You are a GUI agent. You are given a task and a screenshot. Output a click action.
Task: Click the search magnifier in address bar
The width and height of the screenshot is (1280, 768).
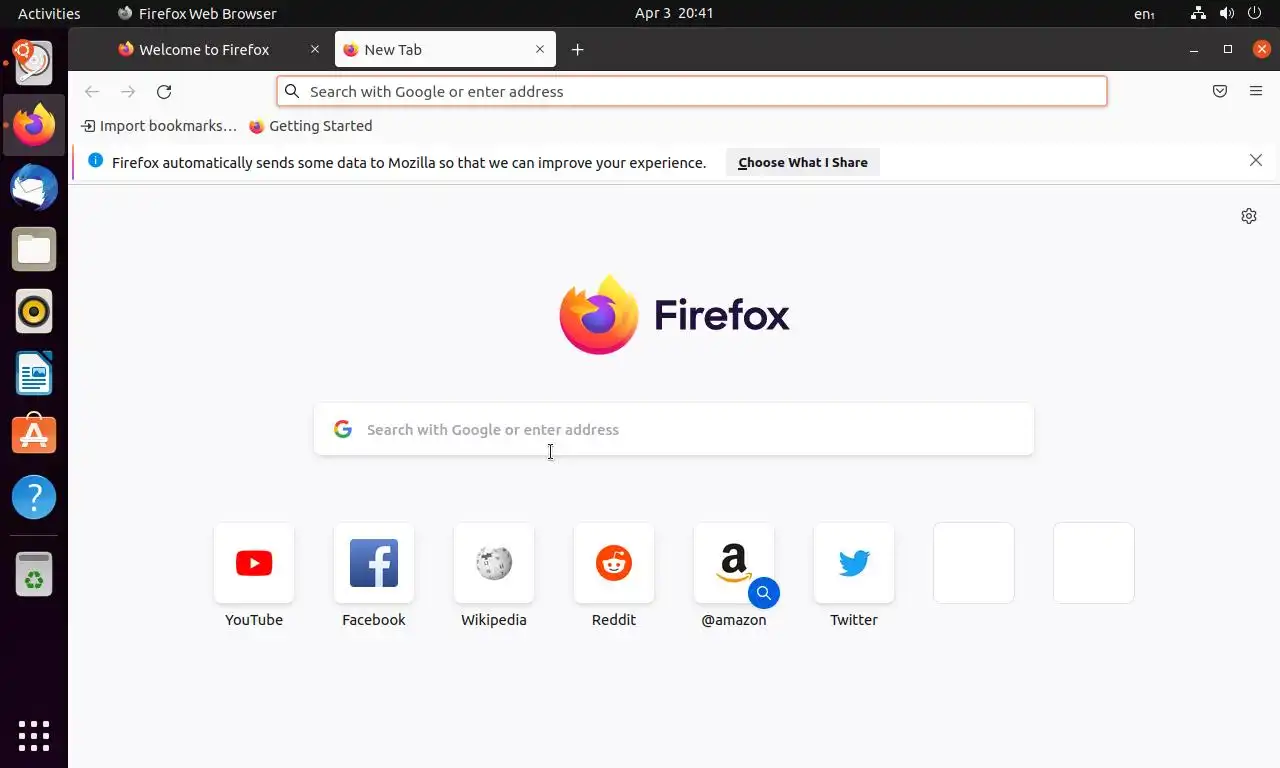click(292, 91)
